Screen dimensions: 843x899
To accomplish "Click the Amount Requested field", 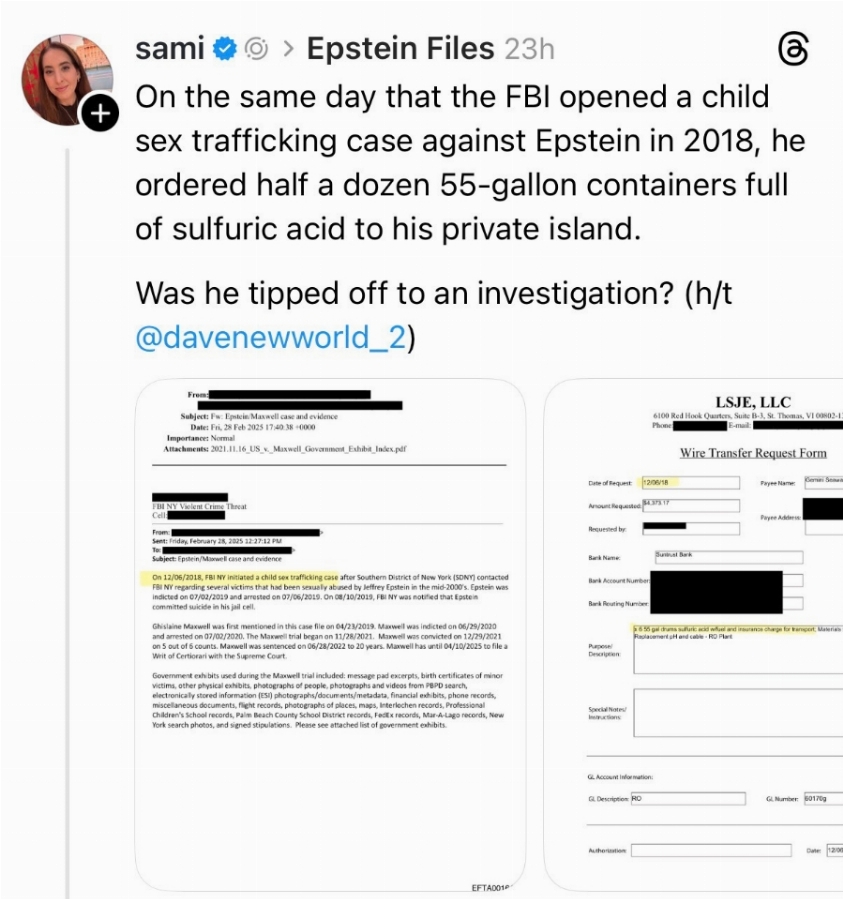I will pyautogui.click(x=690, y=505).
